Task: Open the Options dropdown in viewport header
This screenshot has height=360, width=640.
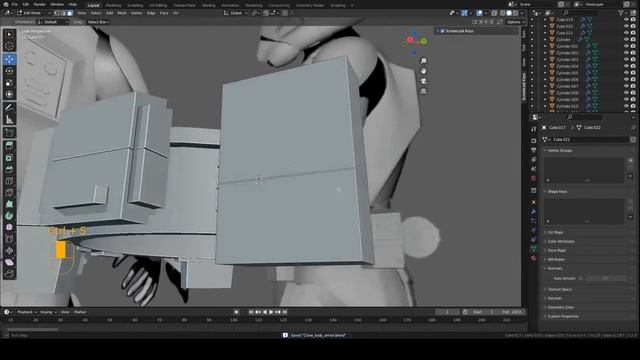Action: pos(515,22)
